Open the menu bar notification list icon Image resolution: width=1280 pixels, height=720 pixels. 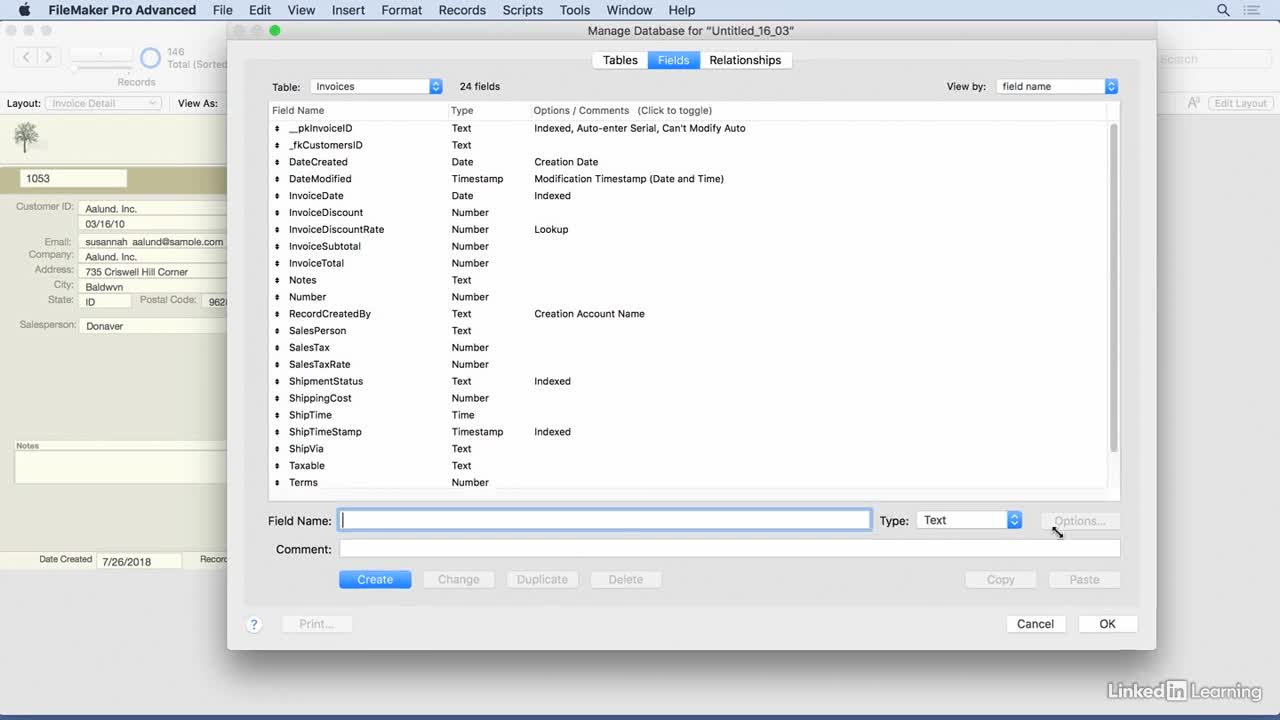[x=1252, y=10]
